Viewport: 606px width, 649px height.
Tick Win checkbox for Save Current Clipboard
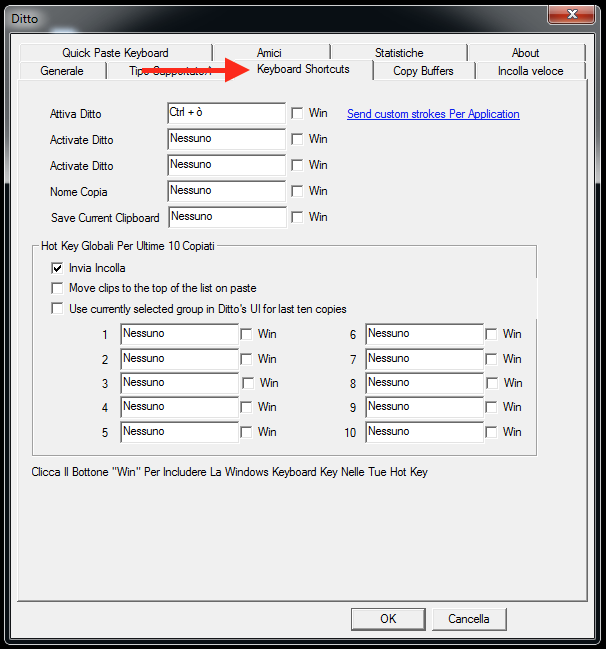(x=297, y=217)
